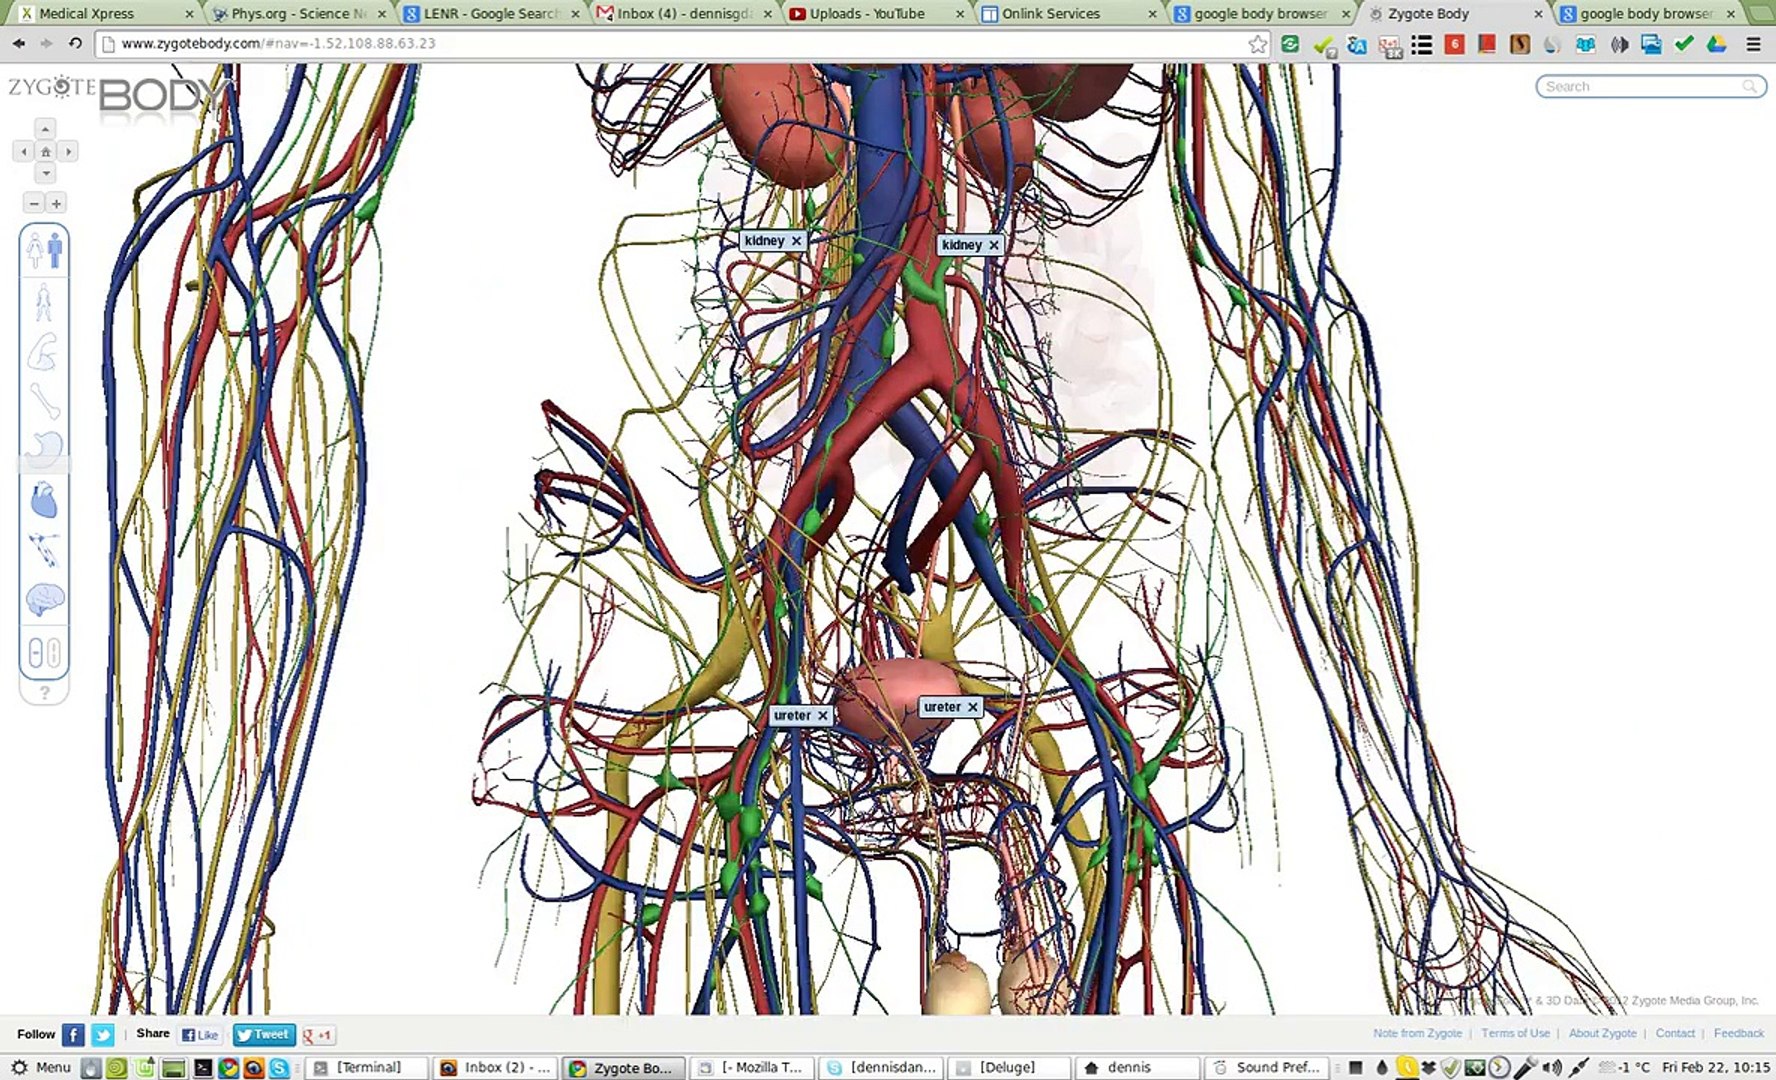Open the Terms of Use link
Image resolution: width=1776 pixels, height=1080 pixels.
click(x=1515, y=1033)
